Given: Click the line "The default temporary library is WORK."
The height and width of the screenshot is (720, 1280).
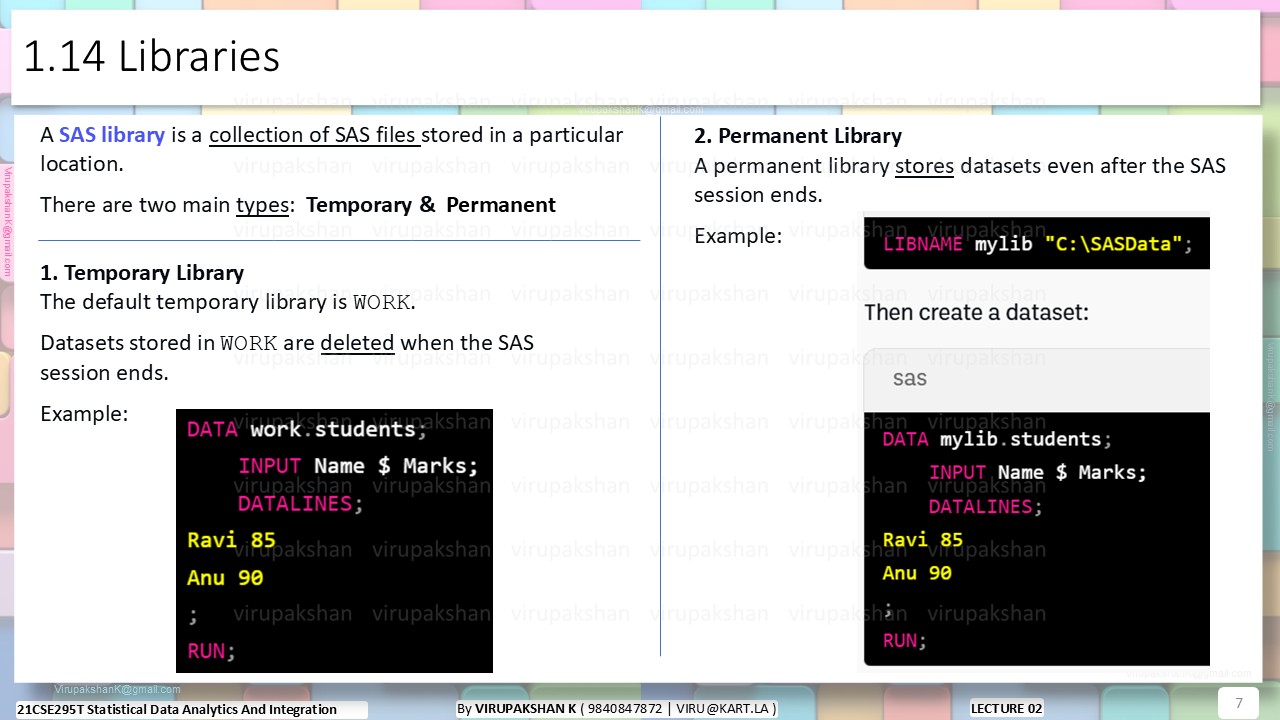Looking at the screenshot, I should 228,302.
